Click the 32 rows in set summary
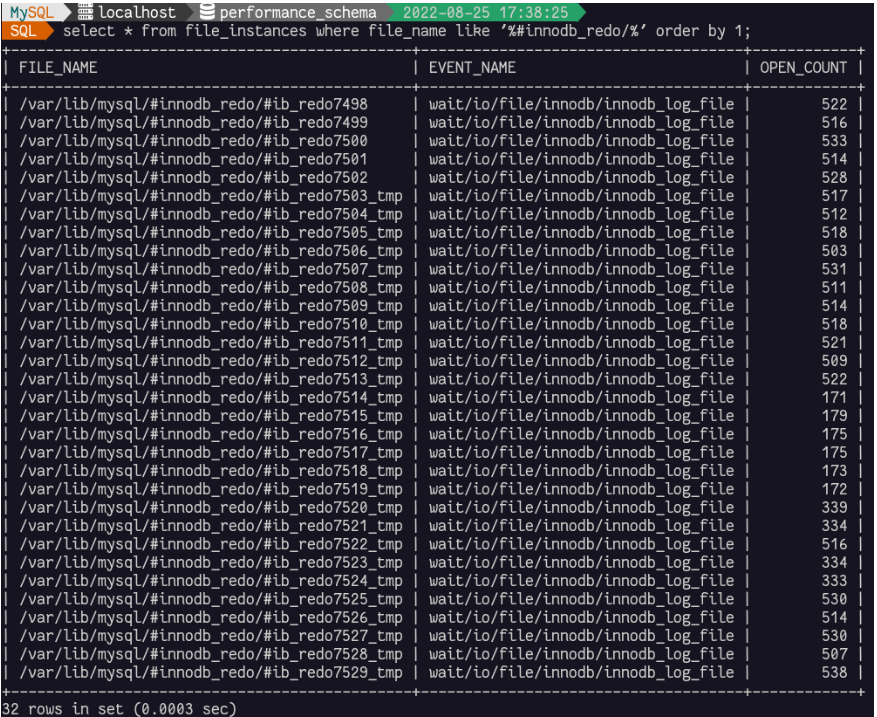This screenshot has height=717, width=877. 119,709
